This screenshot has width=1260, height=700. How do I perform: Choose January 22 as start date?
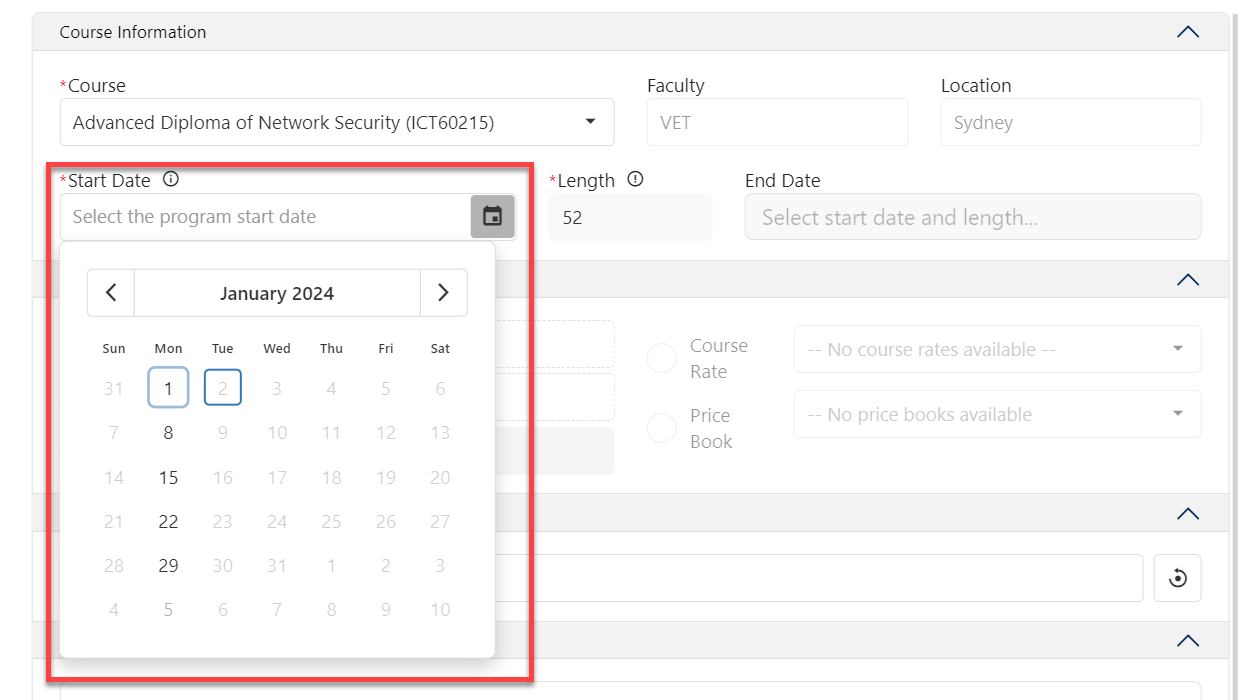[168, 522]
